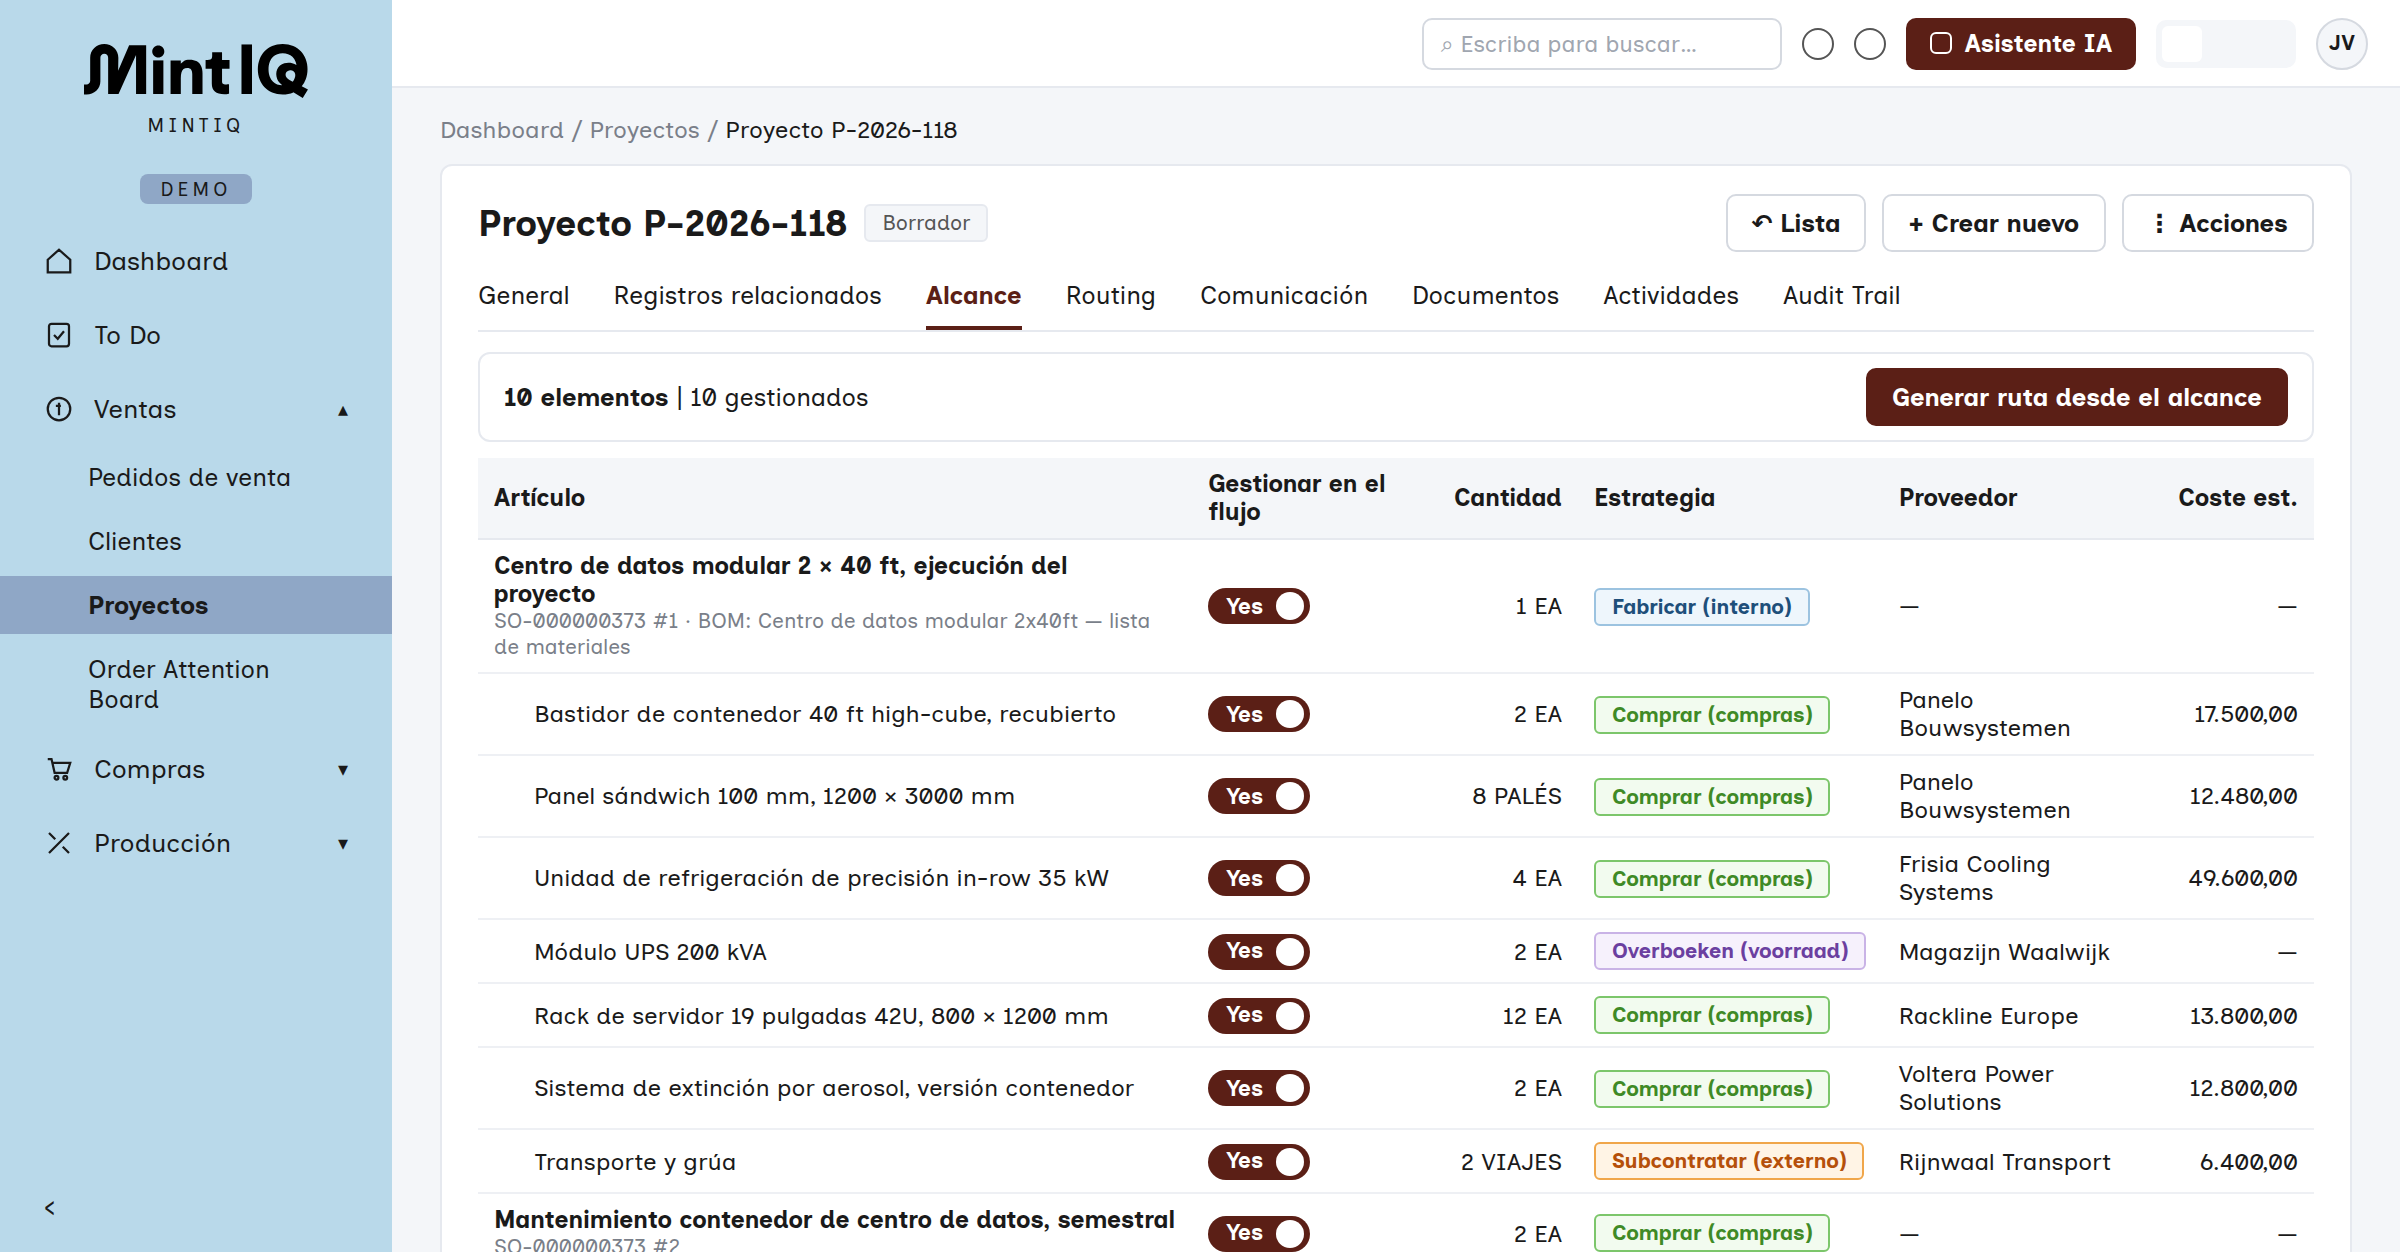This screenshot has width=2400, height=1252.
Task: Open the Fabricar (interno) strategy selector
Action: (1701, 607)
